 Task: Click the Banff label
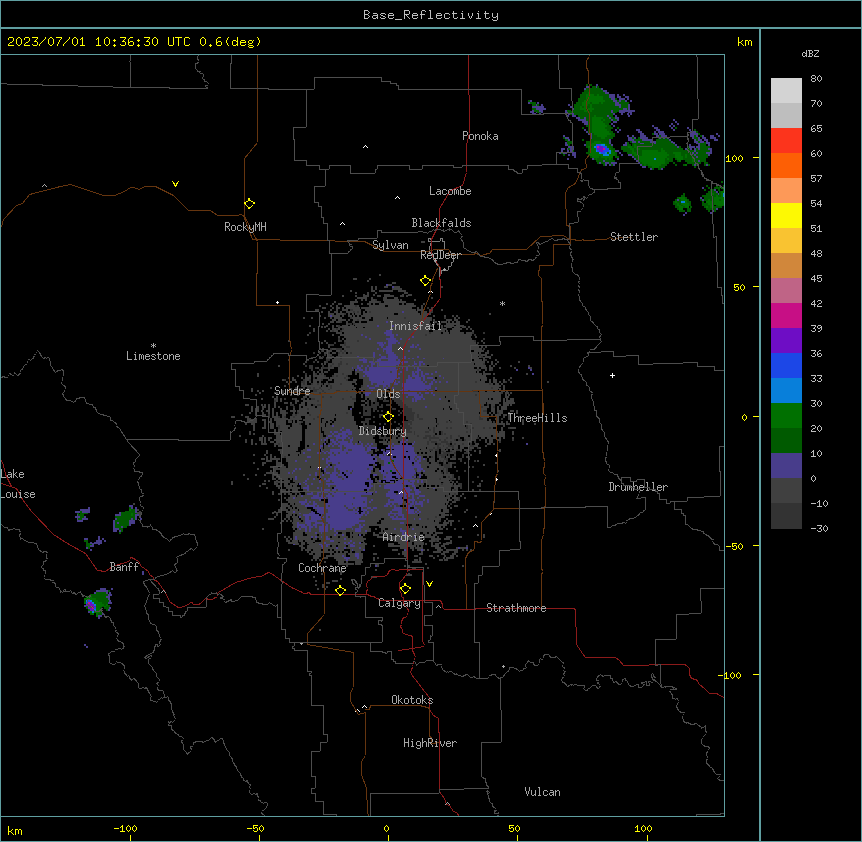[124, 567]
